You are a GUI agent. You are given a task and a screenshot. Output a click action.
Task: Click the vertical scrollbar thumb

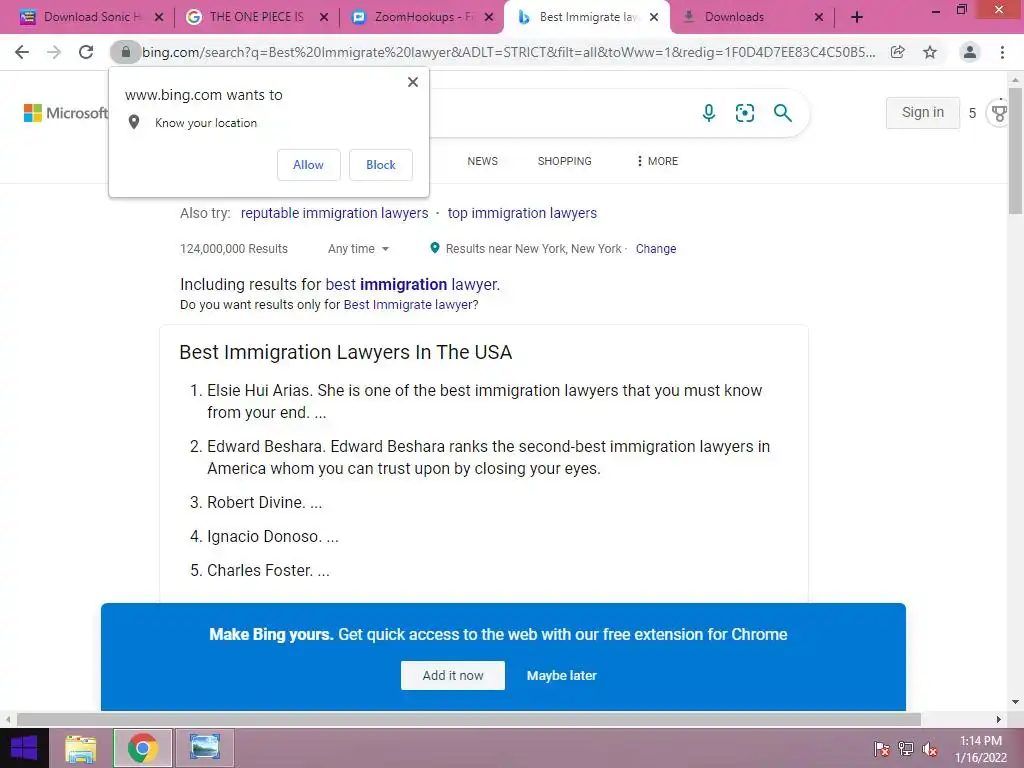pos(1015,152)
